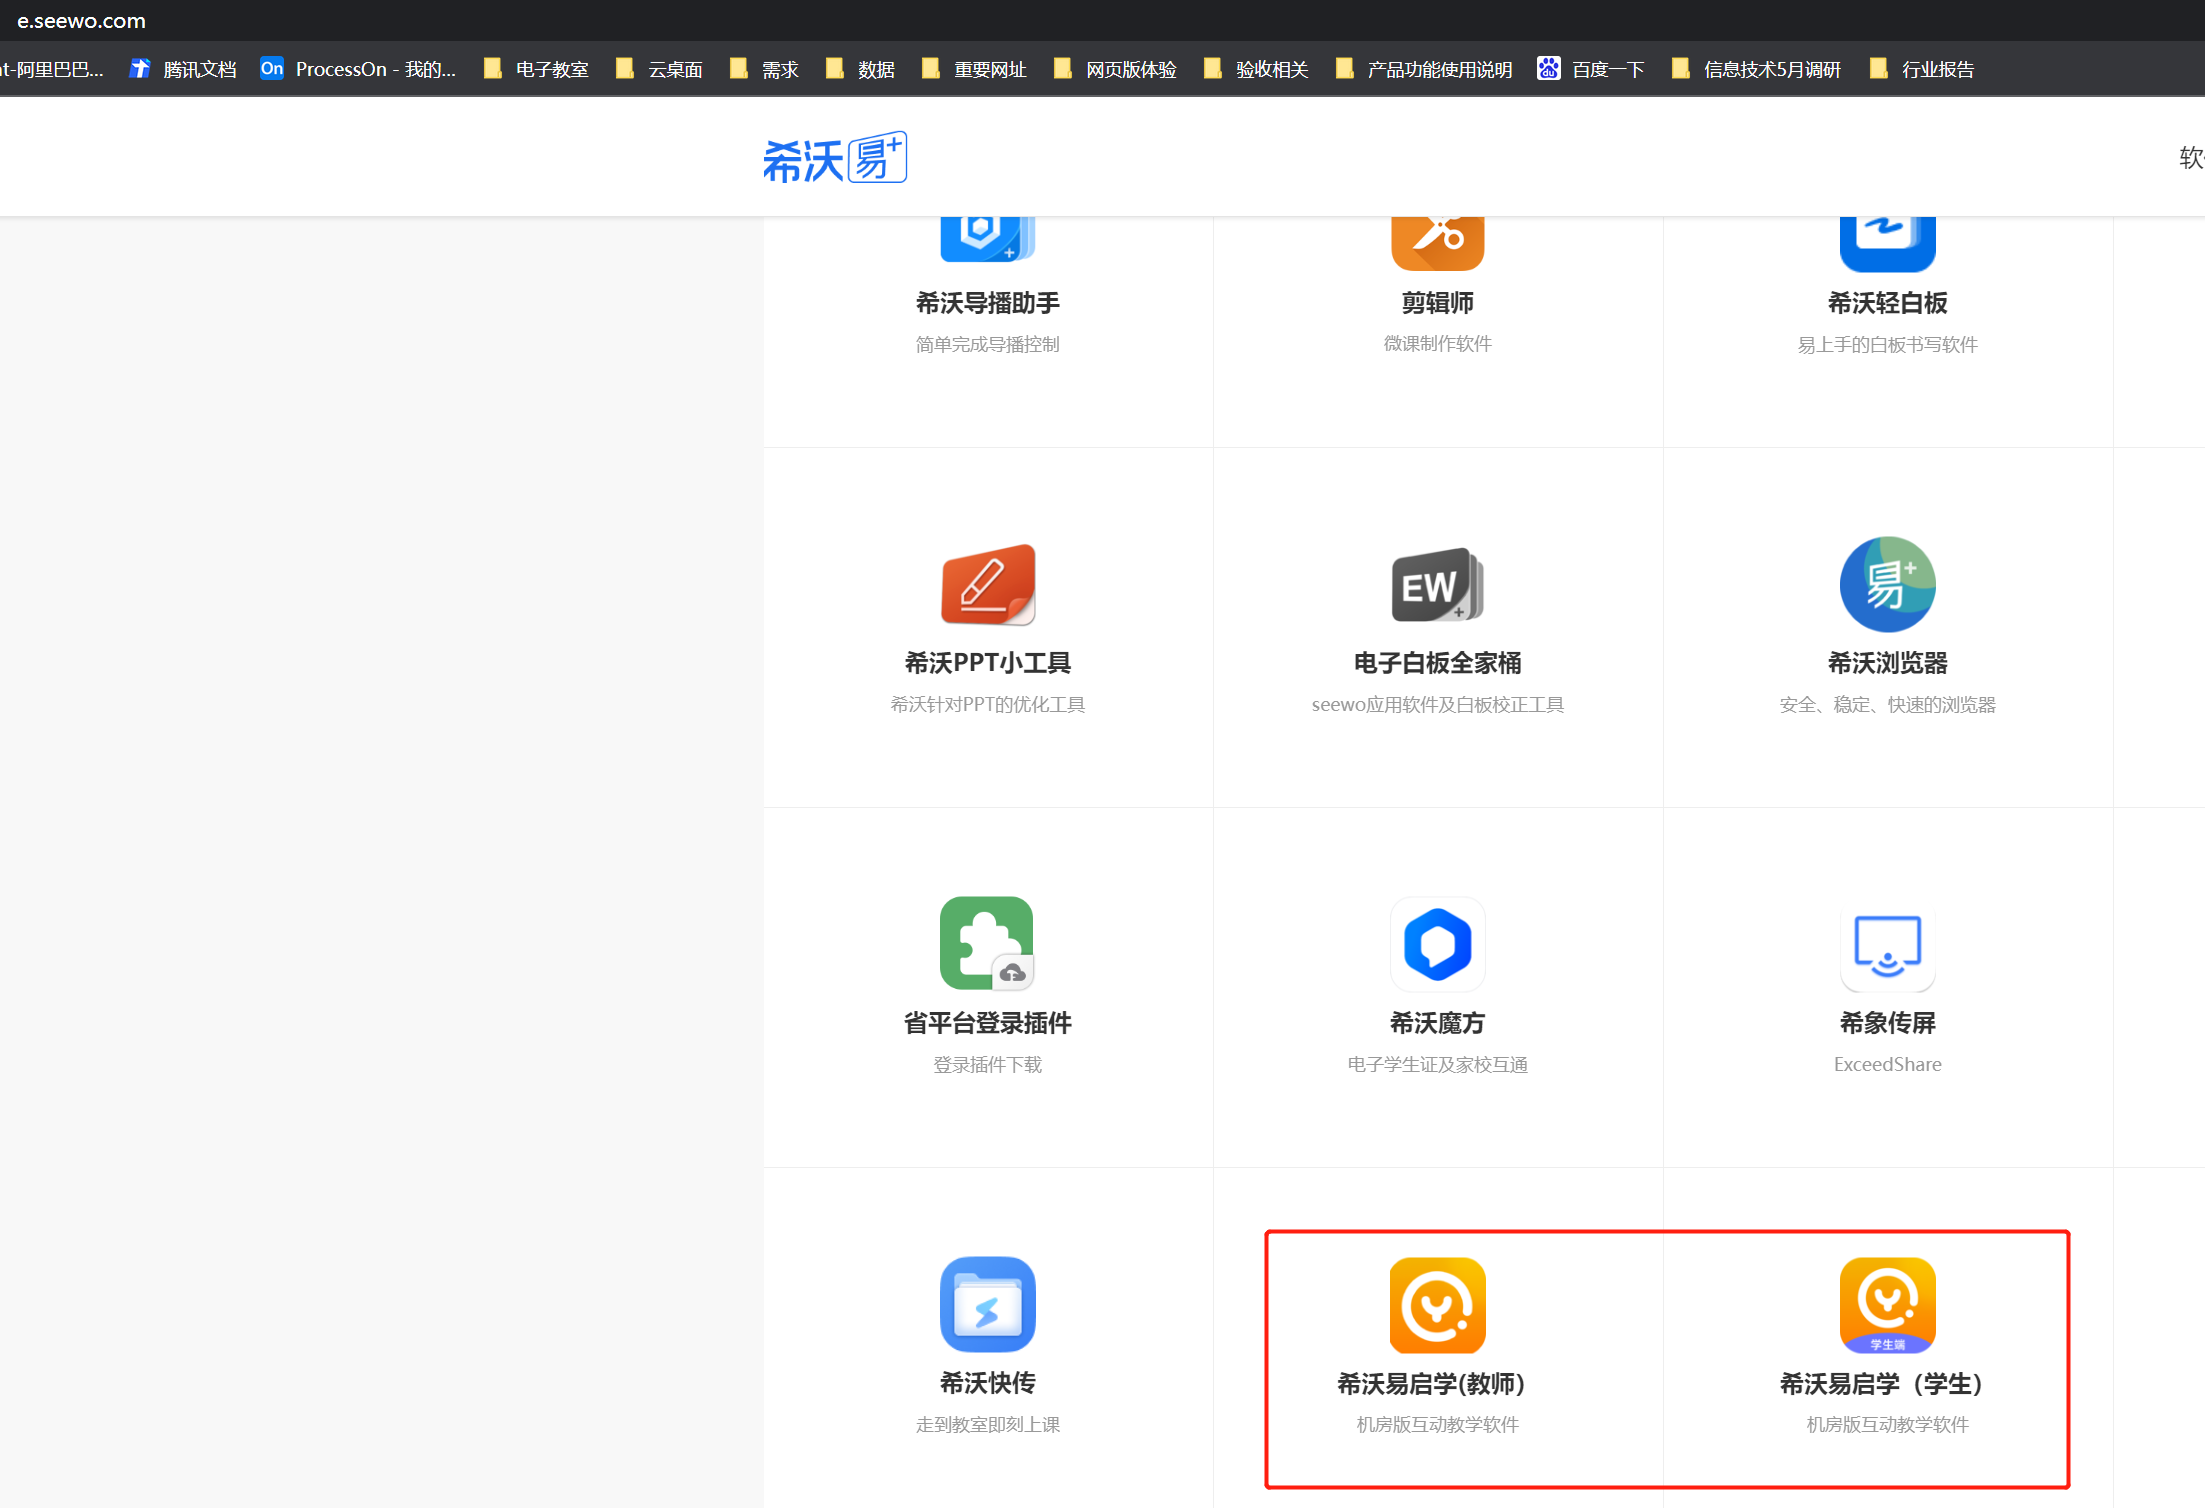This screenshot has width=2205, height=1508.
Task: Open the 产品功能使用说明 bookmark folder
Action: coord(1424,69)
